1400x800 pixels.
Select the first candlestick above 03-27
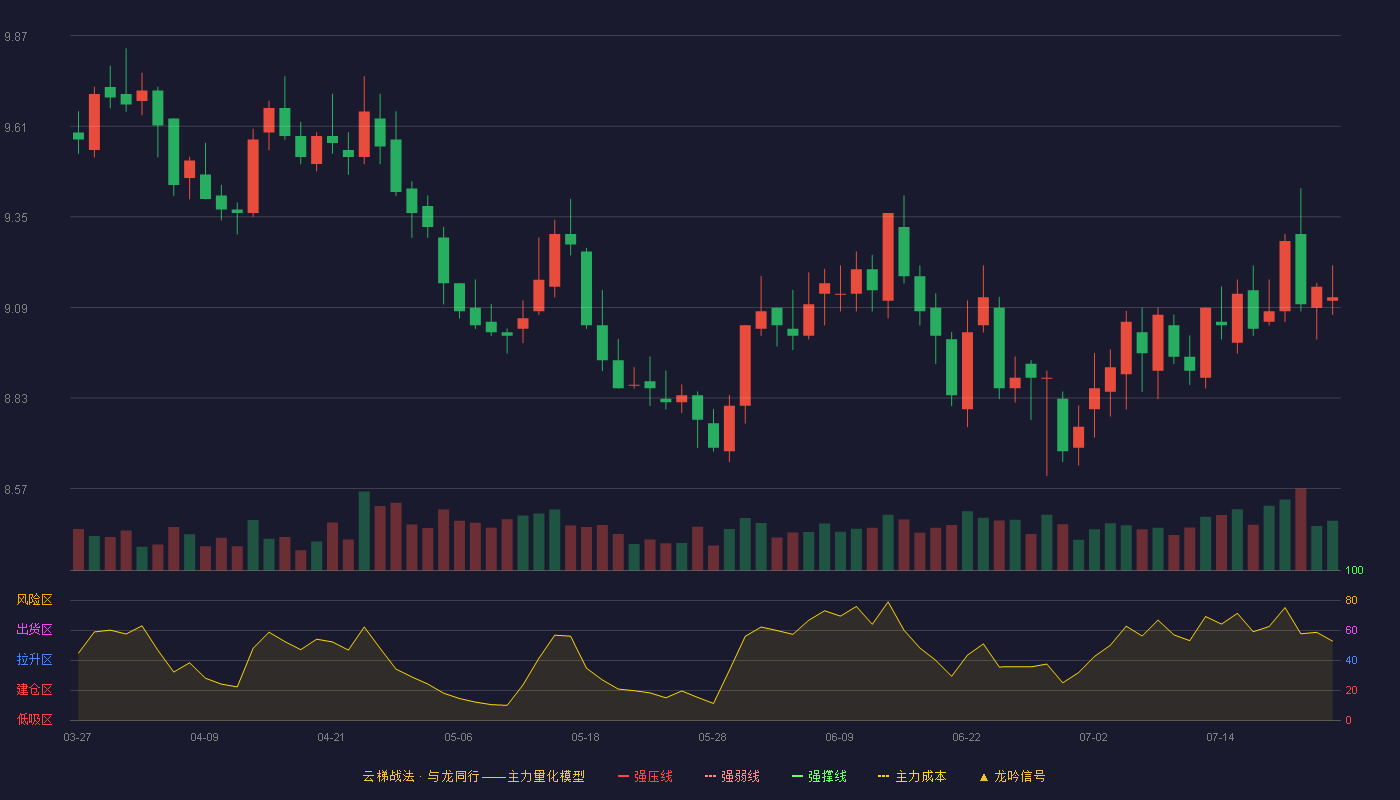78,135
